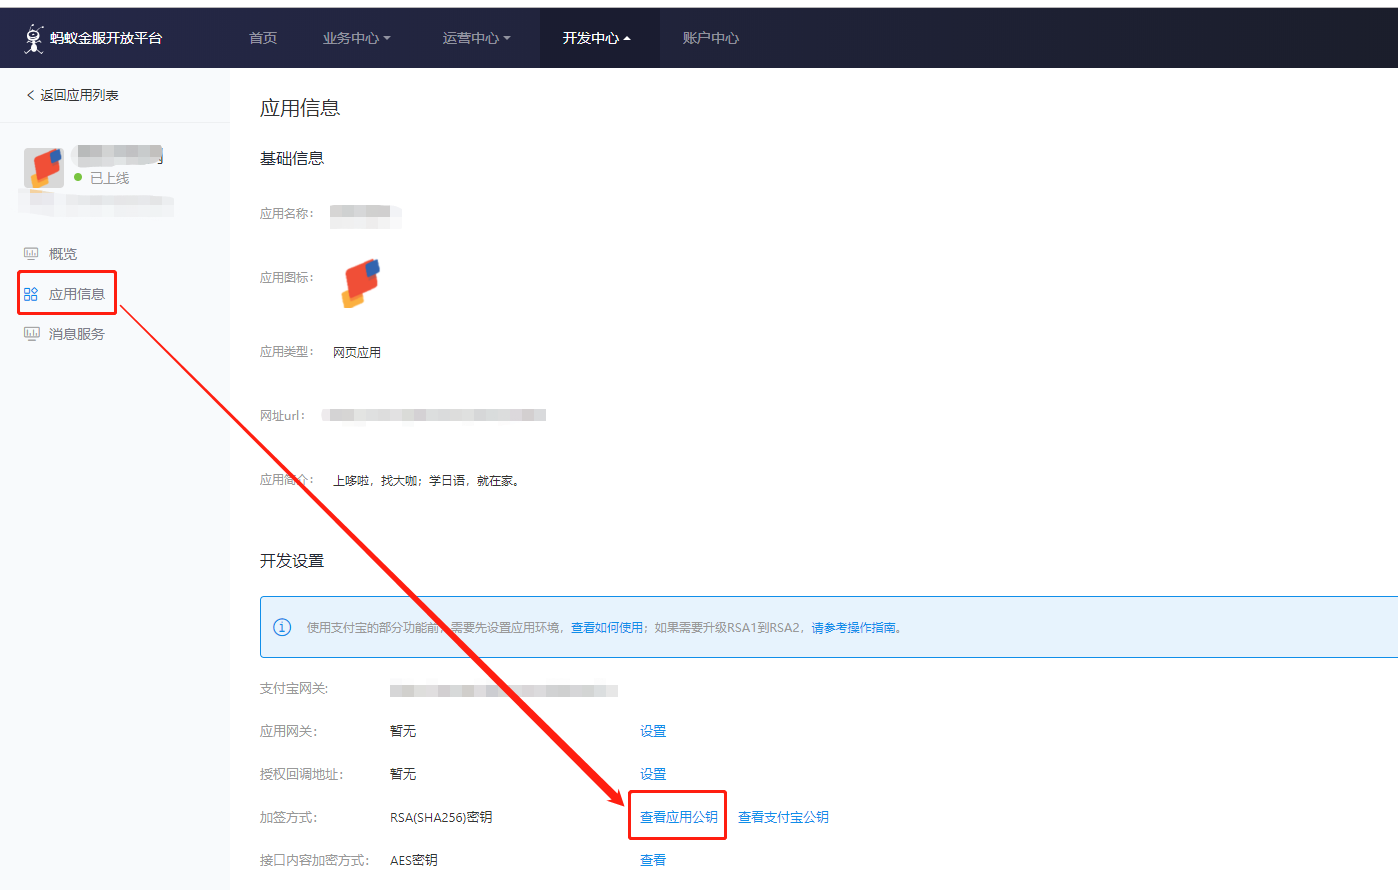Click the 支付宝网关 label

pyautogui.click(x=294, y=688)
